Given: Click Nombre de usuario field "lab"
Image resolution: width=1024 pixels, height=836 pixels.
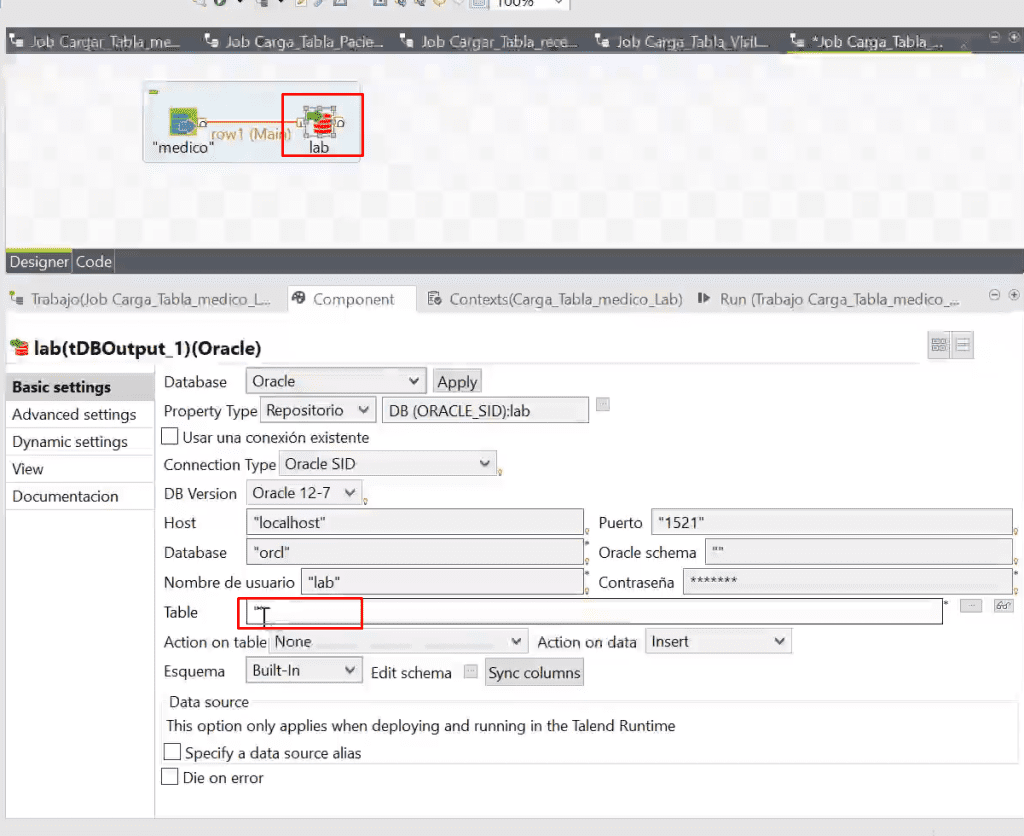Looking at the screenshot, I should (442, 581).
